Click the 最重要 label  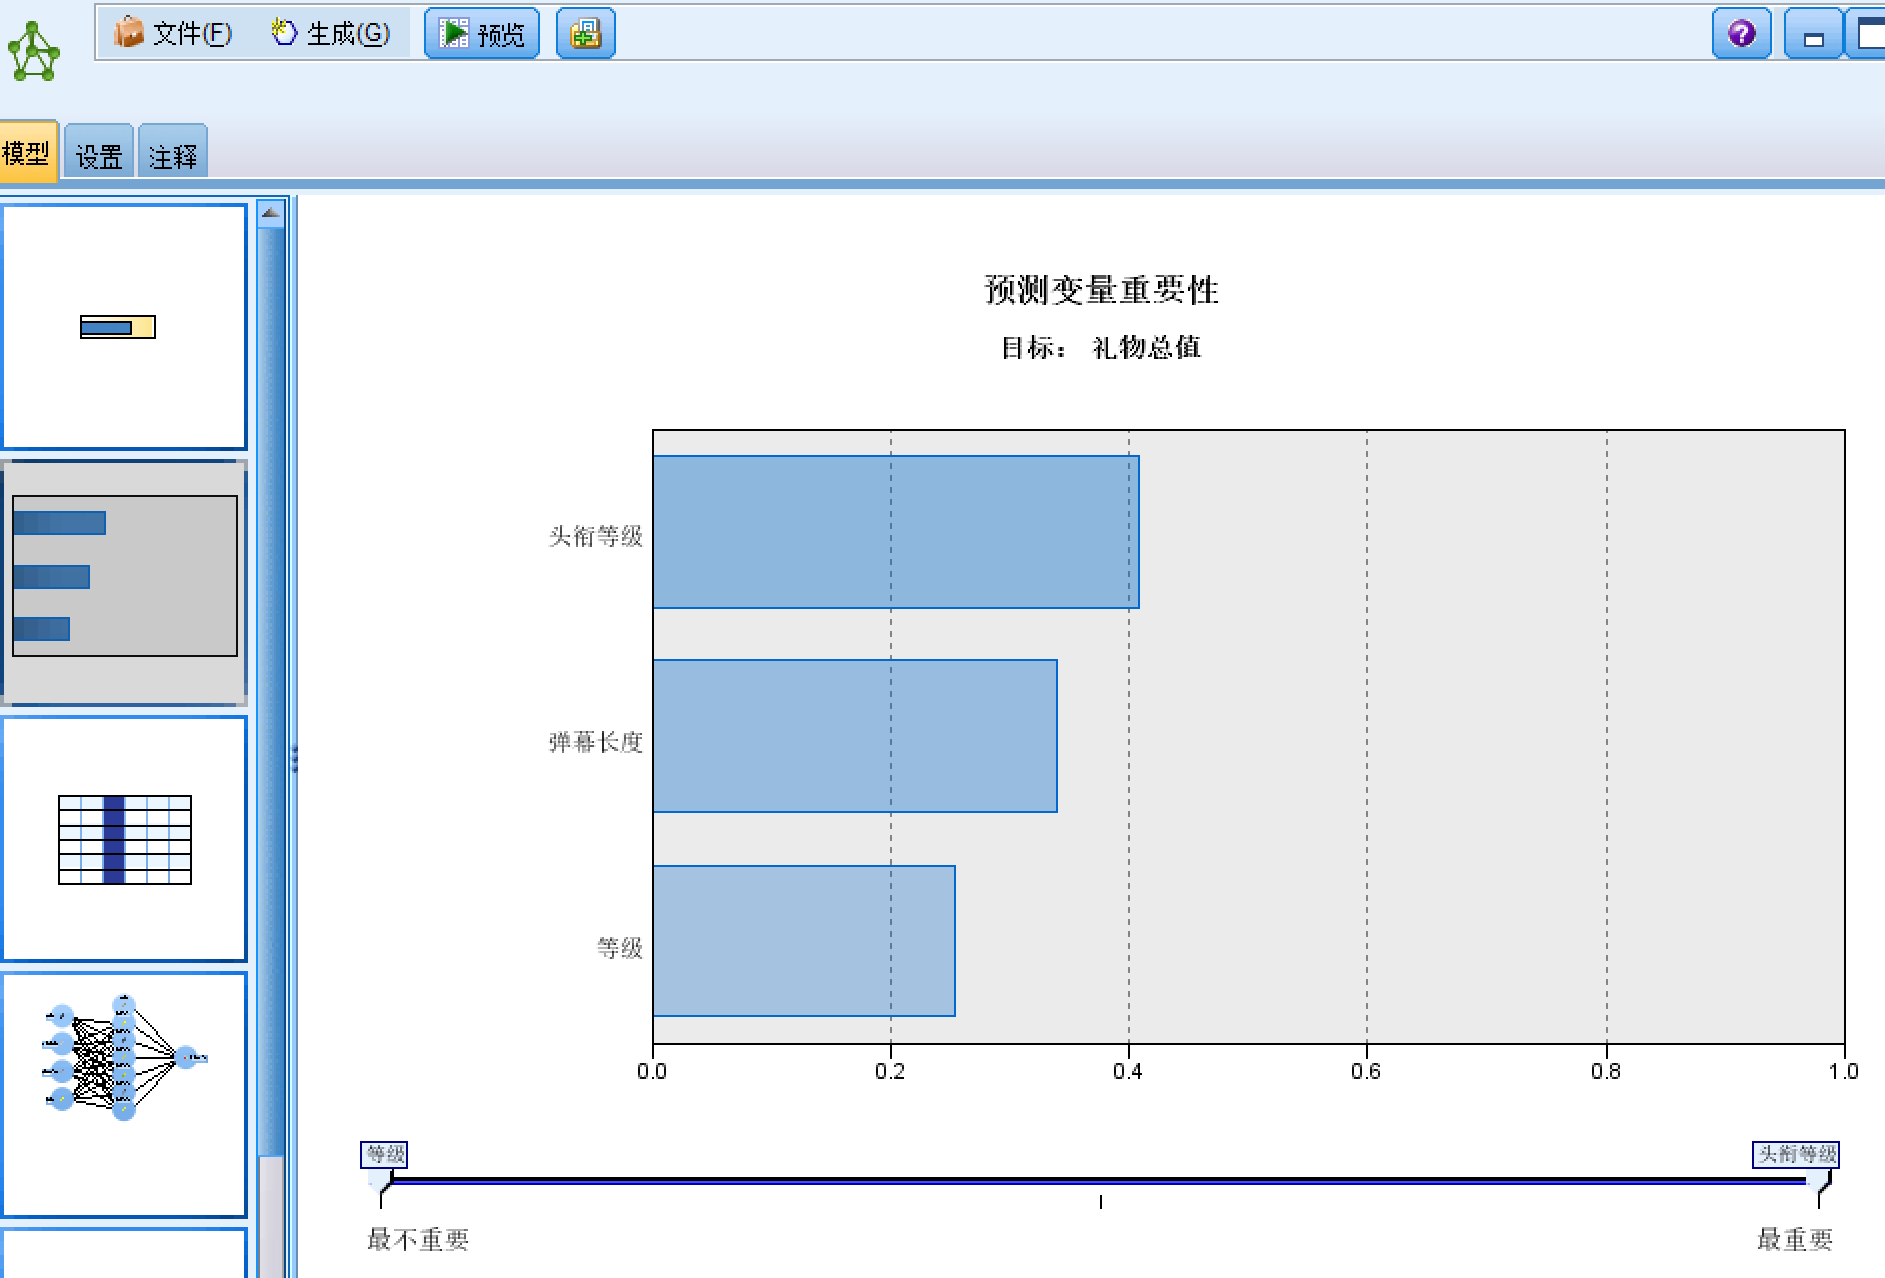tap(1795, 1240)
